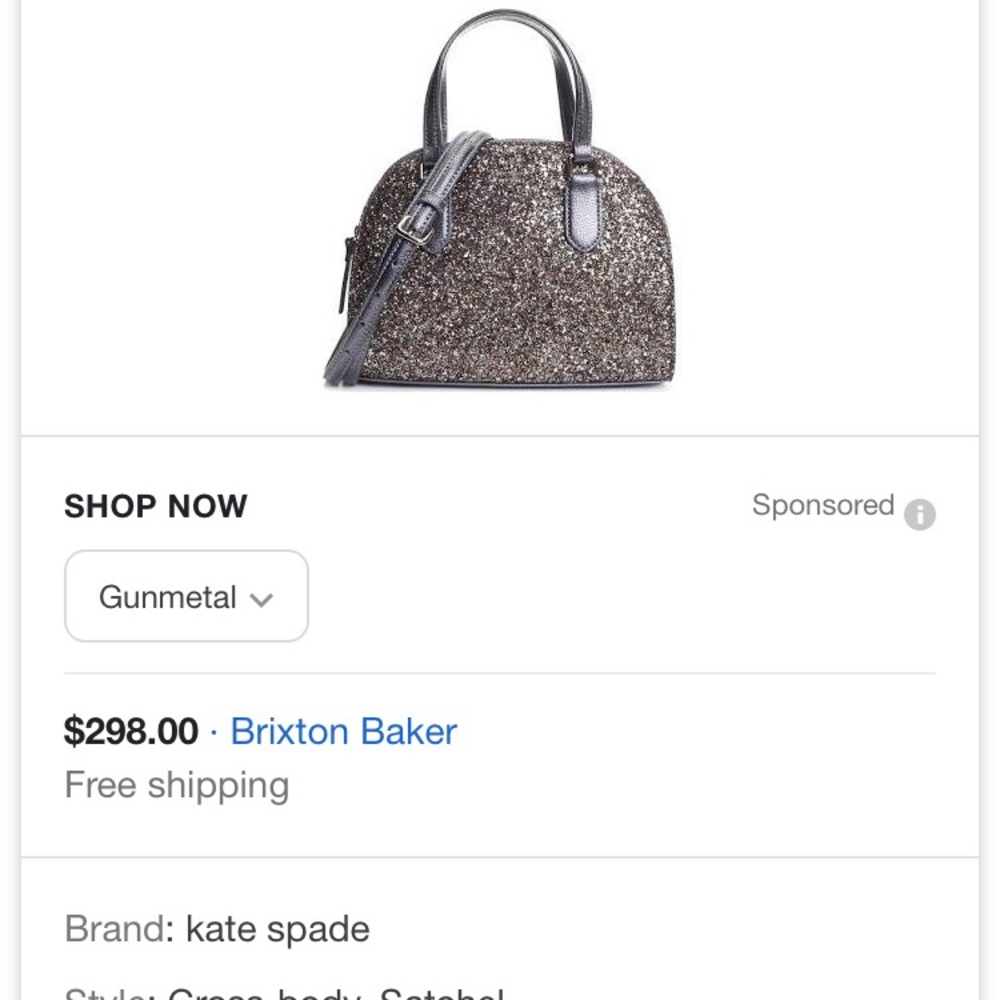
Task: Click the chevron arrow in Gunmetal selector
Action: point(261,599)
